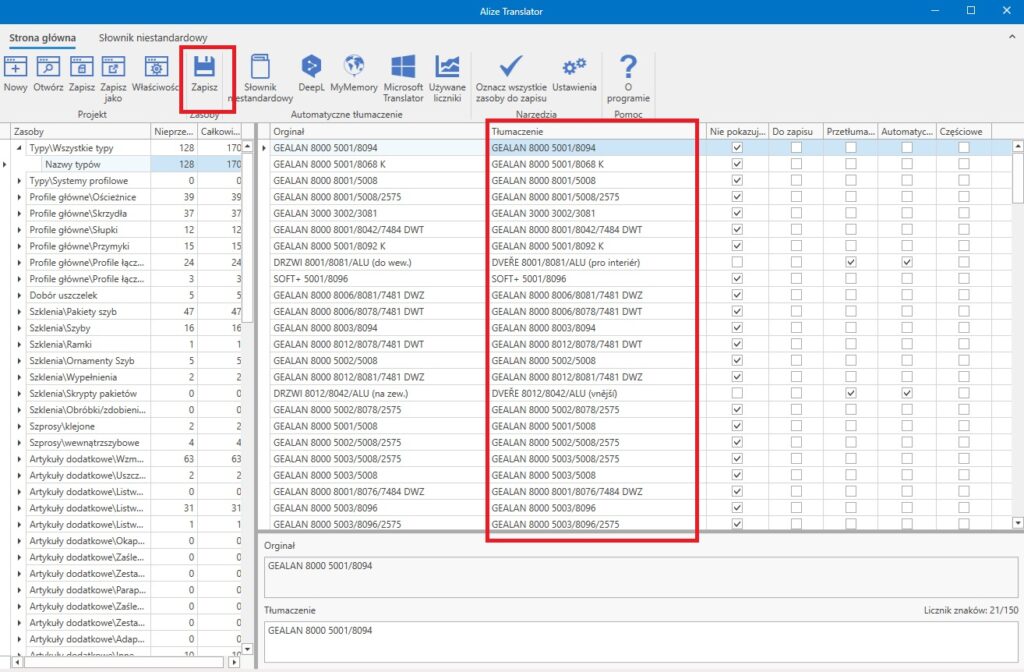The width and height of the screenshot is (1024, 672).
Task: Expand Profile główne\Słupki node
Action: point(19,230)
